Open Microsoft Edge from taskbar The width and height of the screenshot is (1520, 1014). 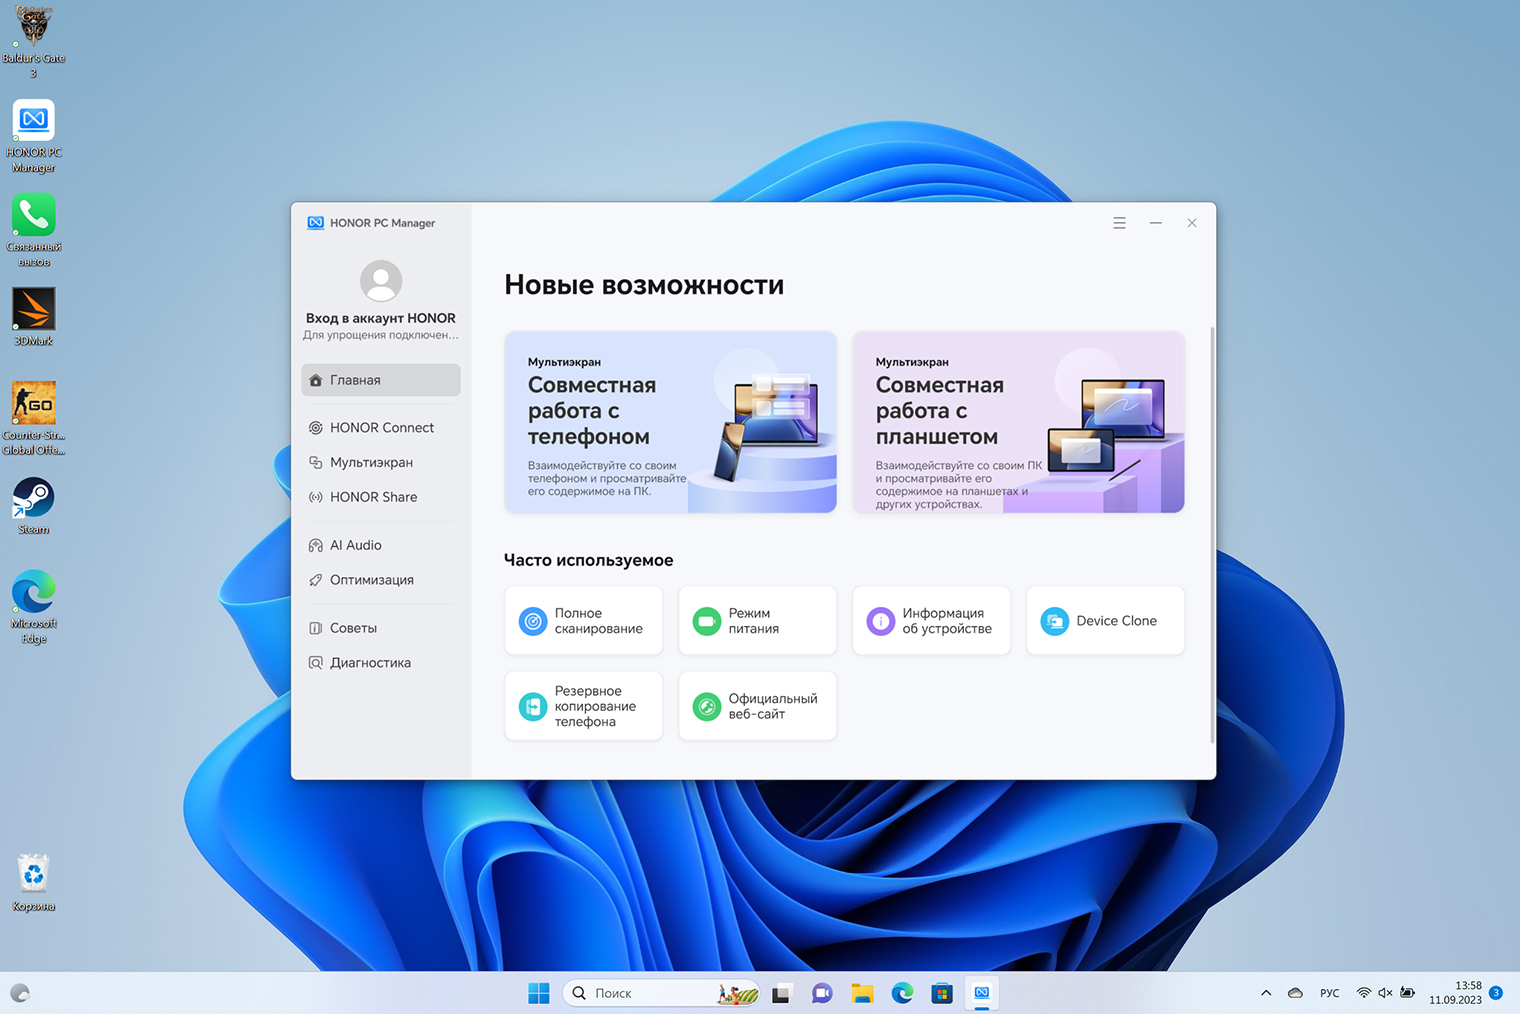click(x=902, y=993)
